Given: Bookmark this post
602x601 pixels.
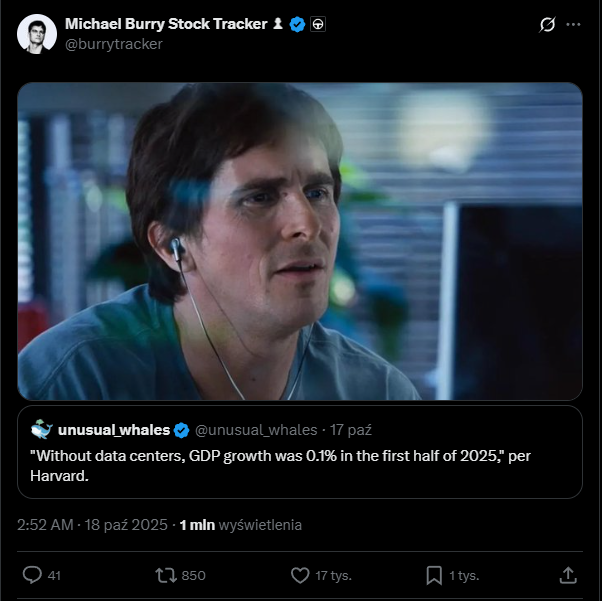Looking at the screenshot, I should [434, 575].
